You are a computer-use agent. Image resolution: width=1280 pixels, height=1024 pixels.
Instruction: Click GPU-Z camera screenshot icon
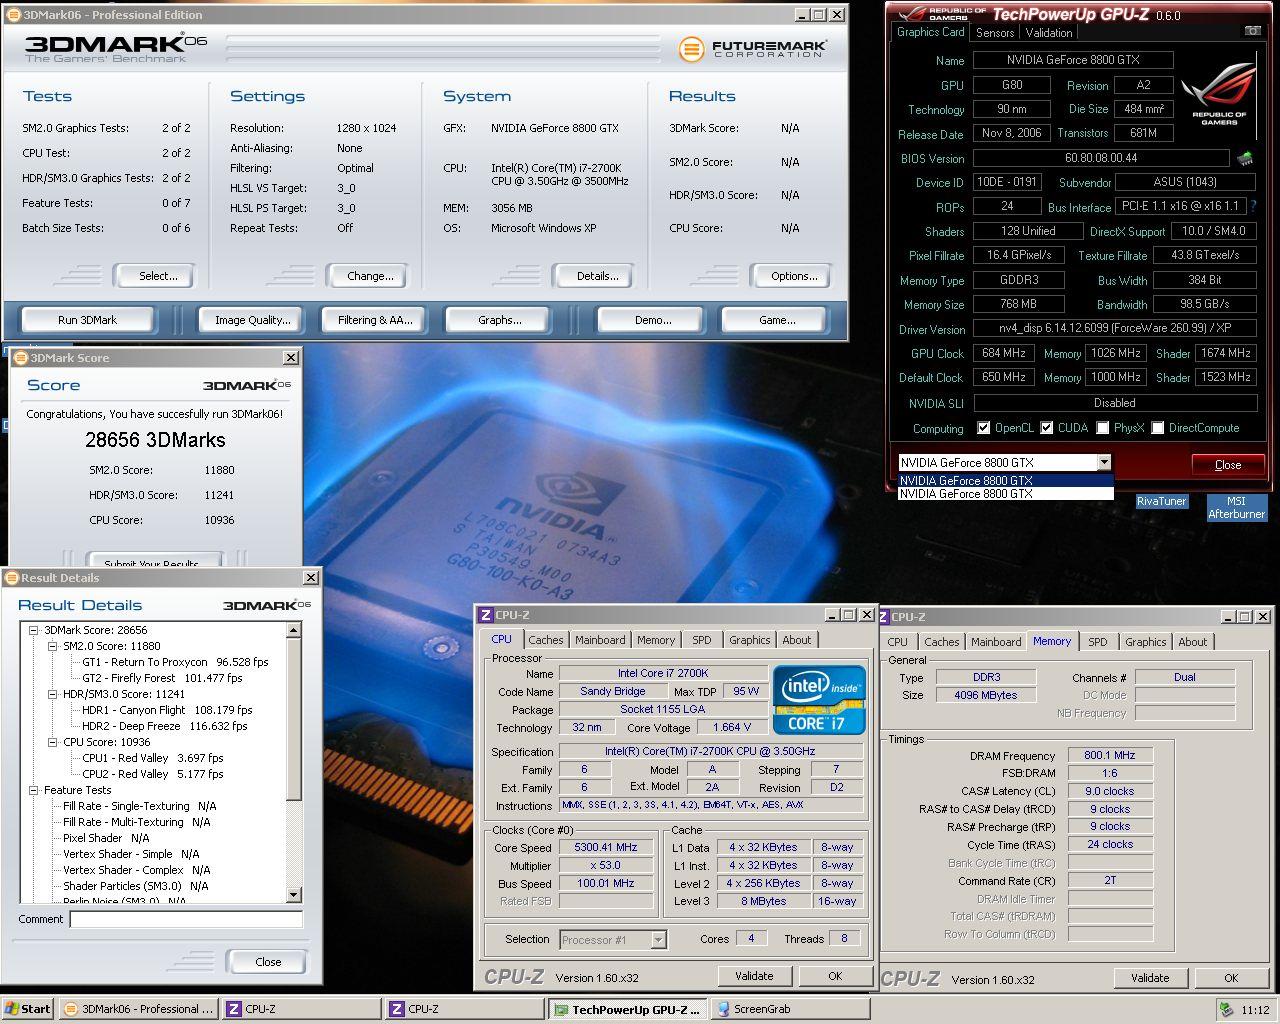1252,32
